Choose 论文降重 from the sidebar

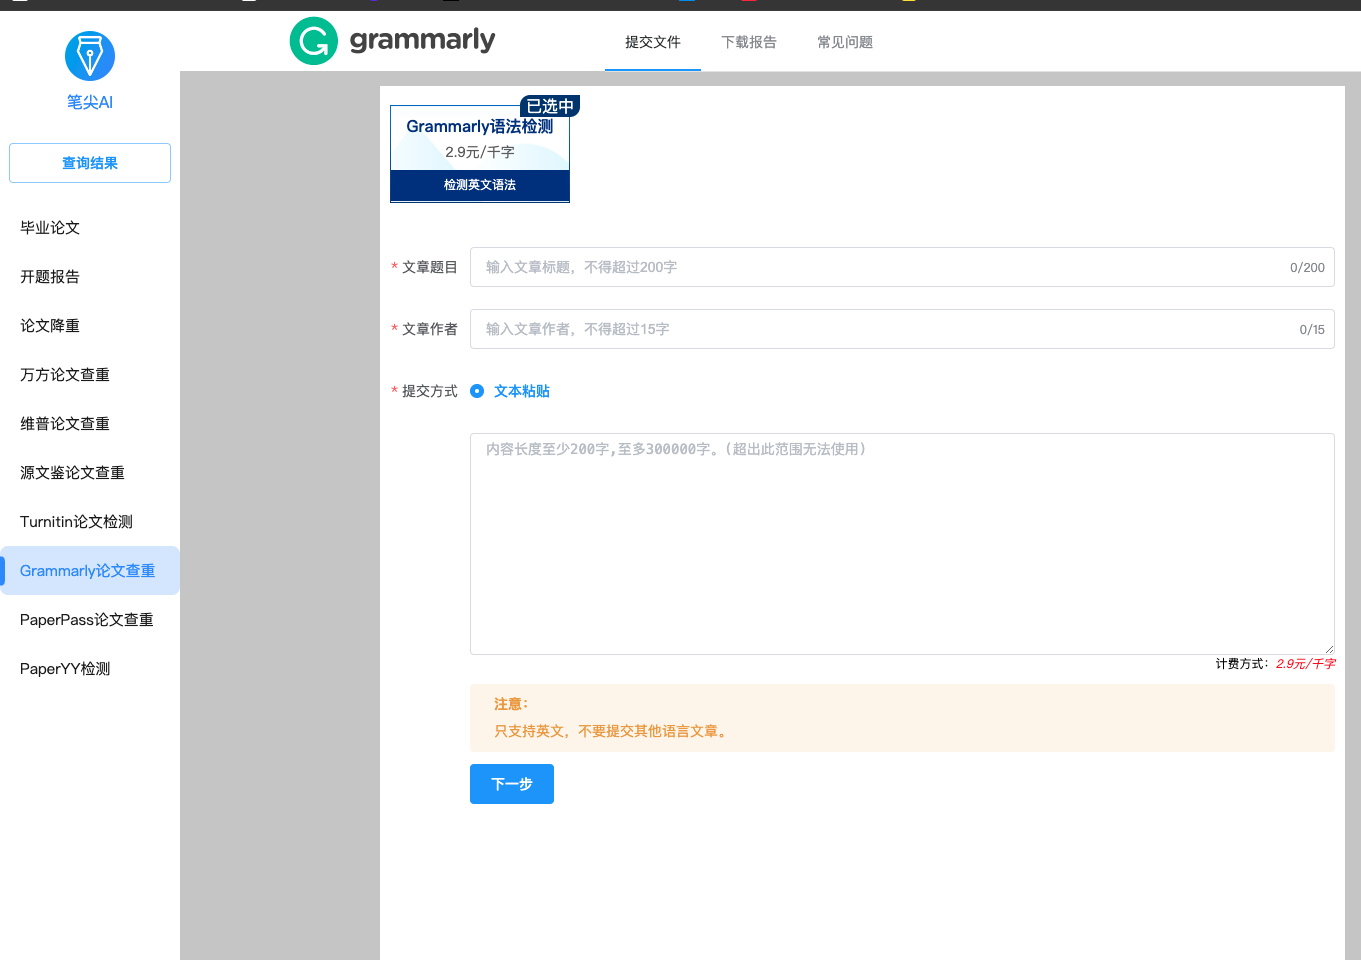pyautogui.click(x=50, y=326)
